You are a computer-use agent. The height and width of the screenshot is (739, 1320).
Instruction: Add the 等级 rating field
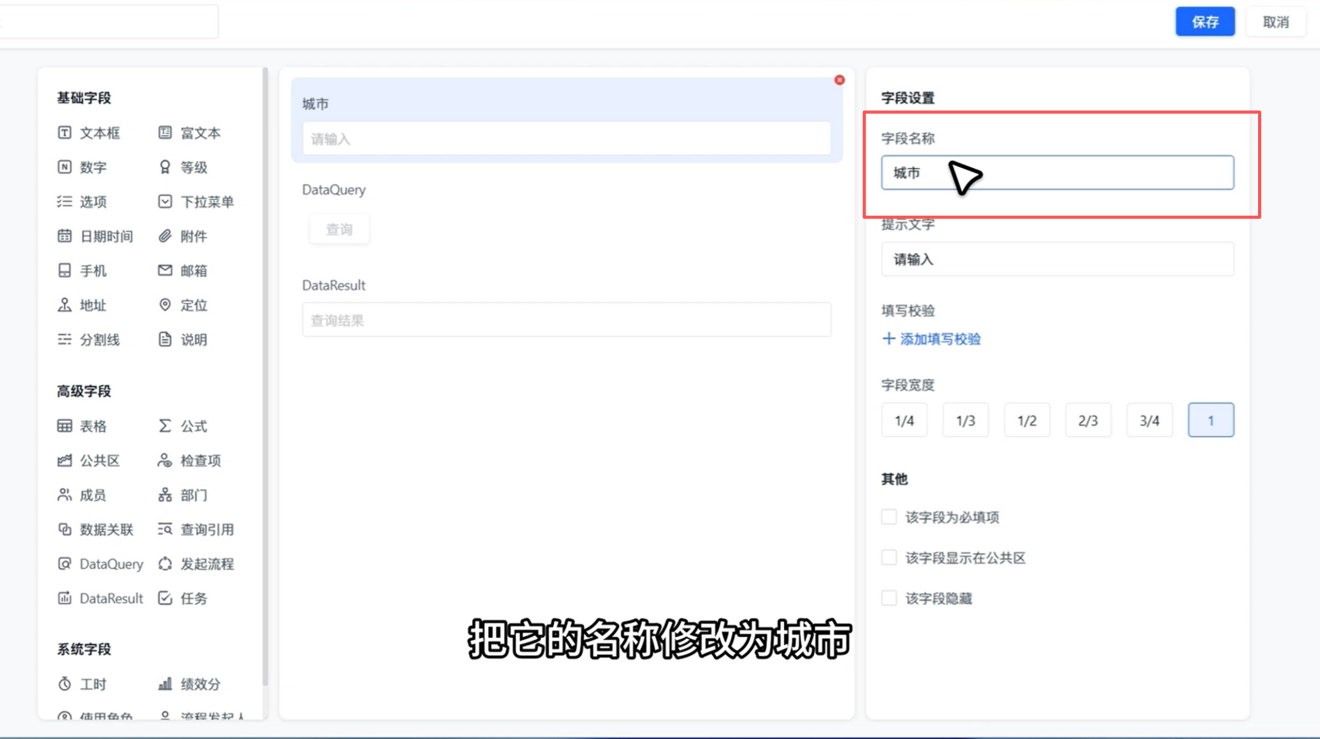pos(183,167)
